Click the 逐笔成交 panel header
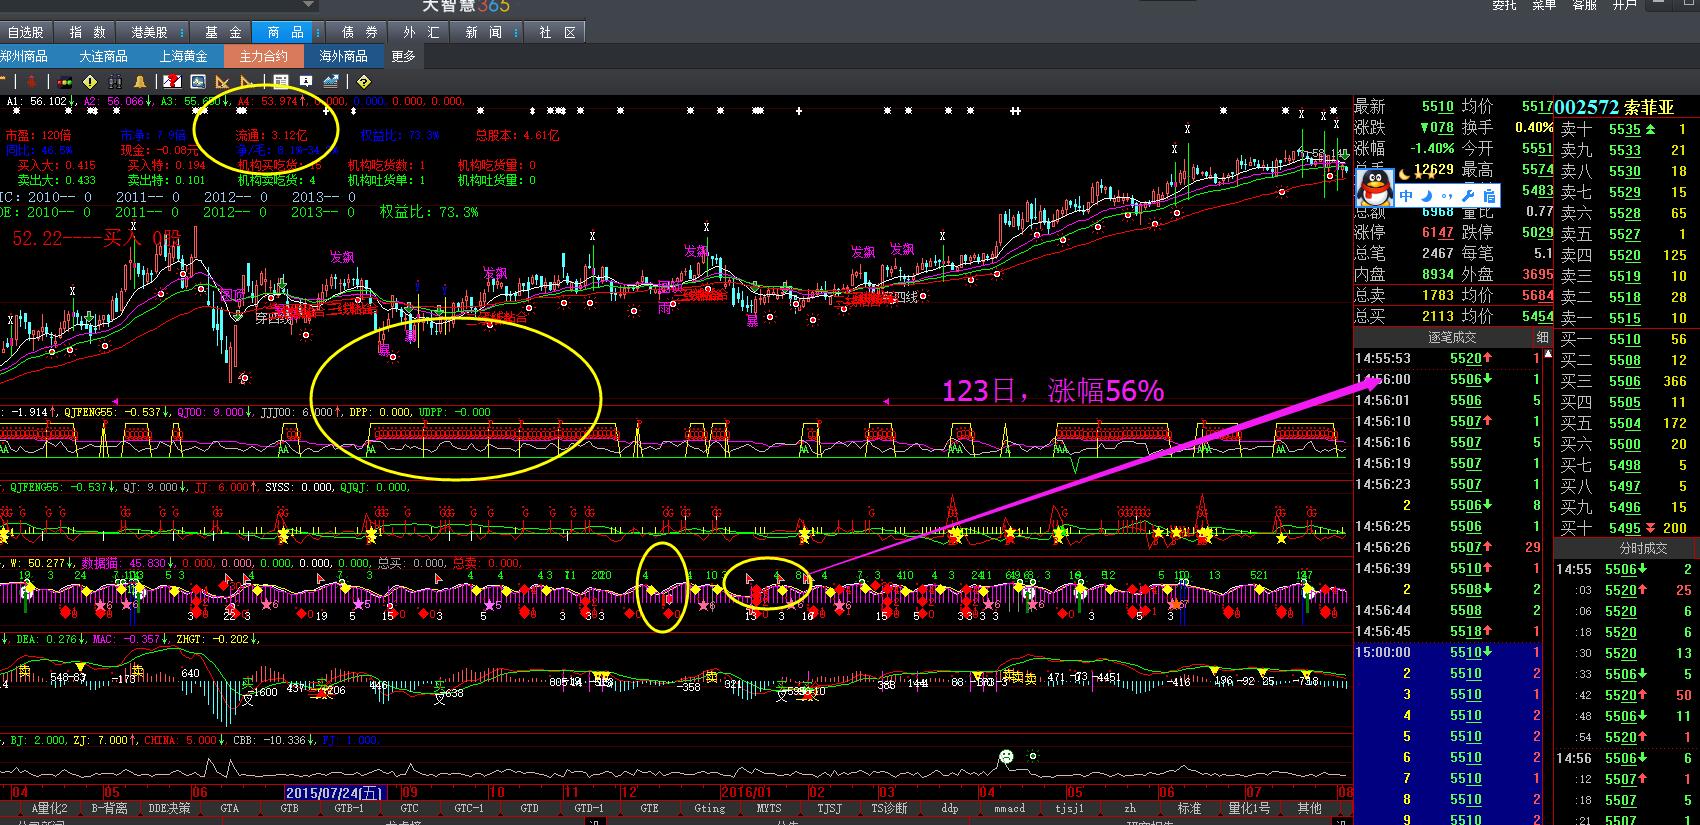Viewport: 1700px width, 825px height. 1443,338
